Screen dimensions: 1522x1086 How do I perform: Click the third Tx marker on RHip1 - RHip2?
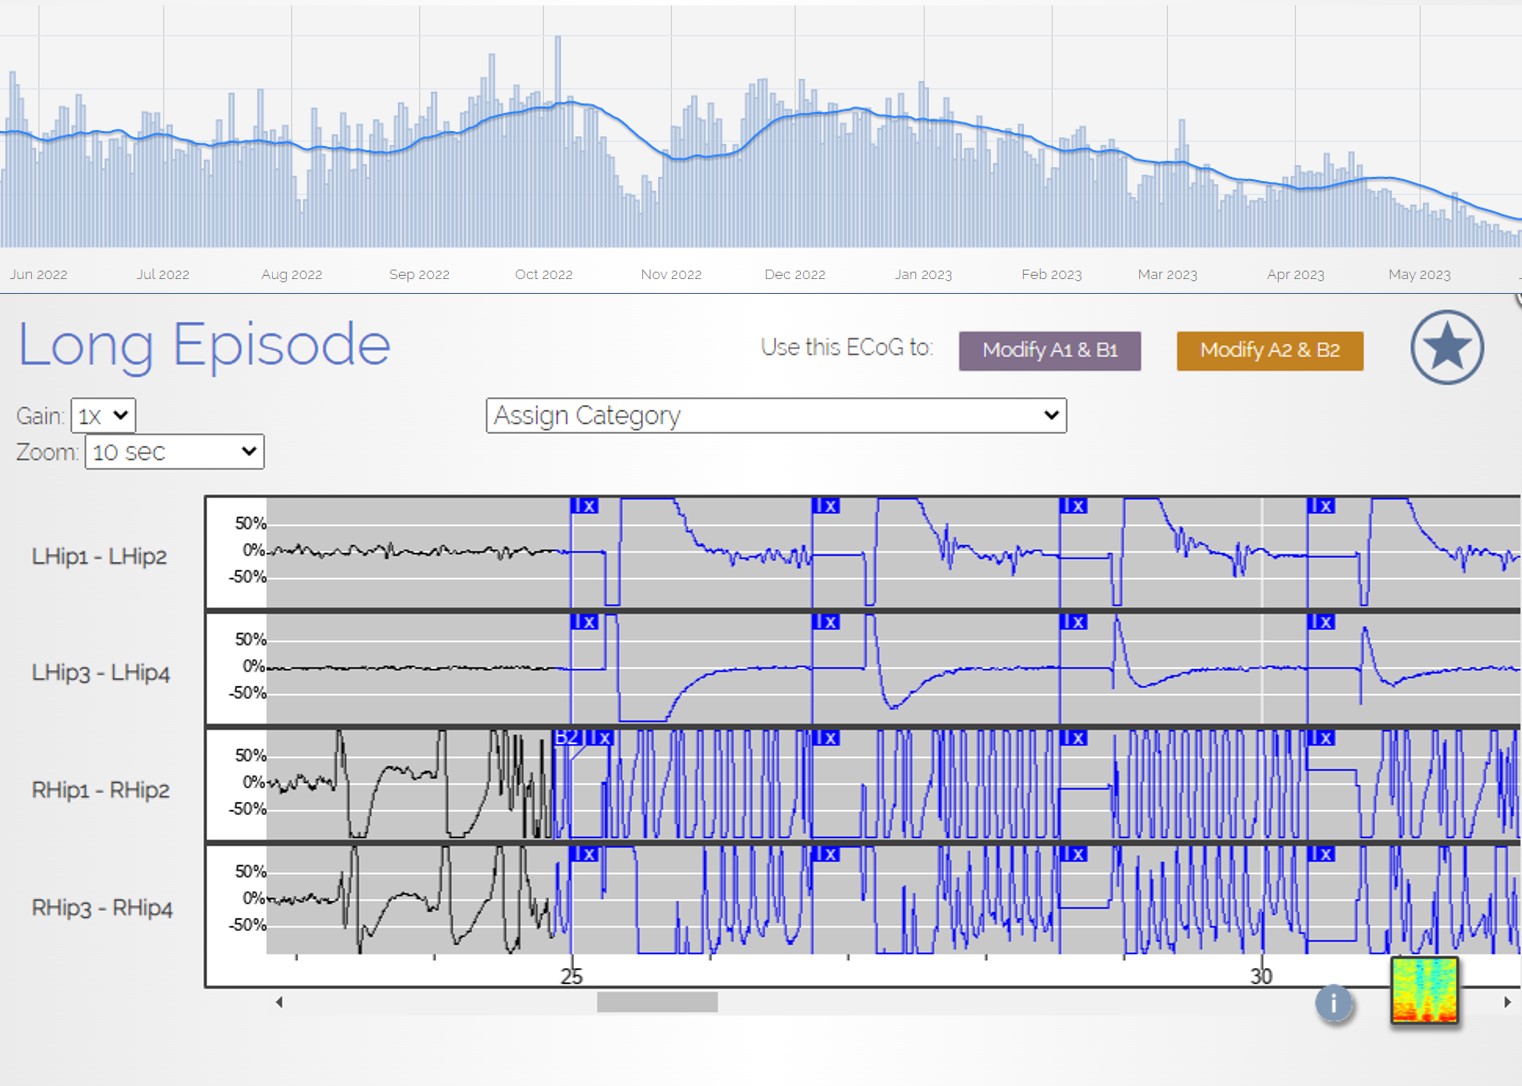tap(1073, 738)
